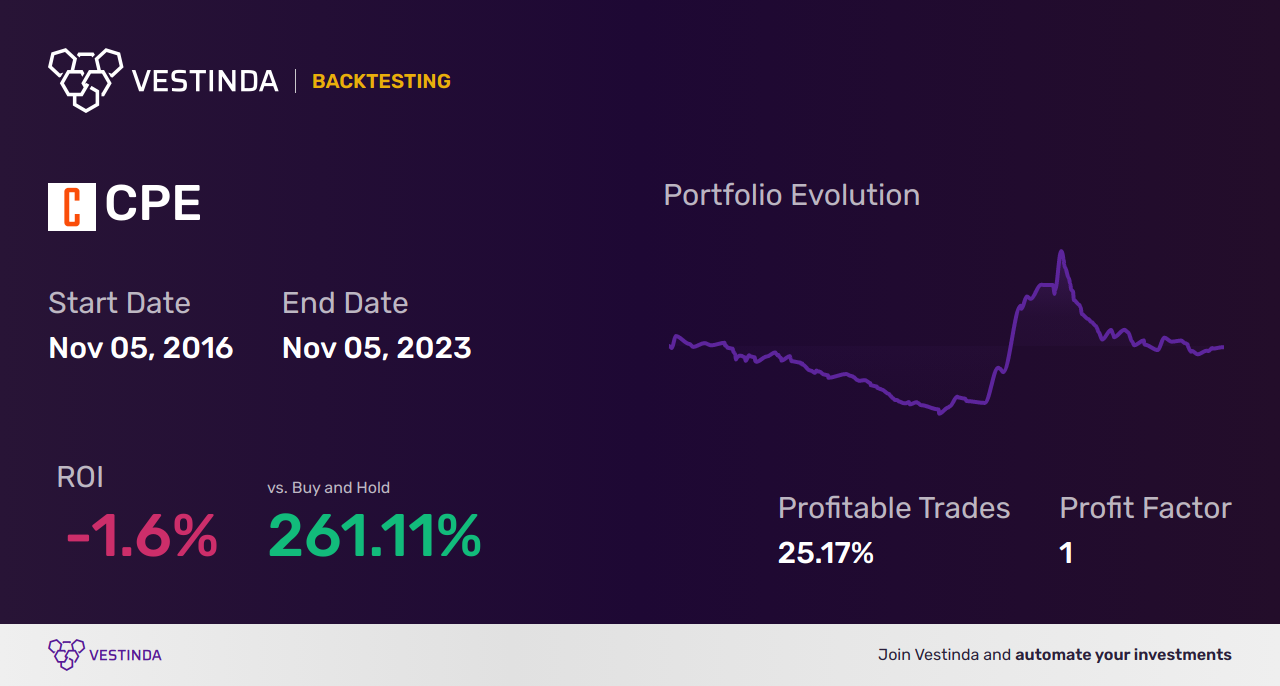1280x686 pixels.
Task: Click the VESTINDA text in footer
Action: [125, 655]
